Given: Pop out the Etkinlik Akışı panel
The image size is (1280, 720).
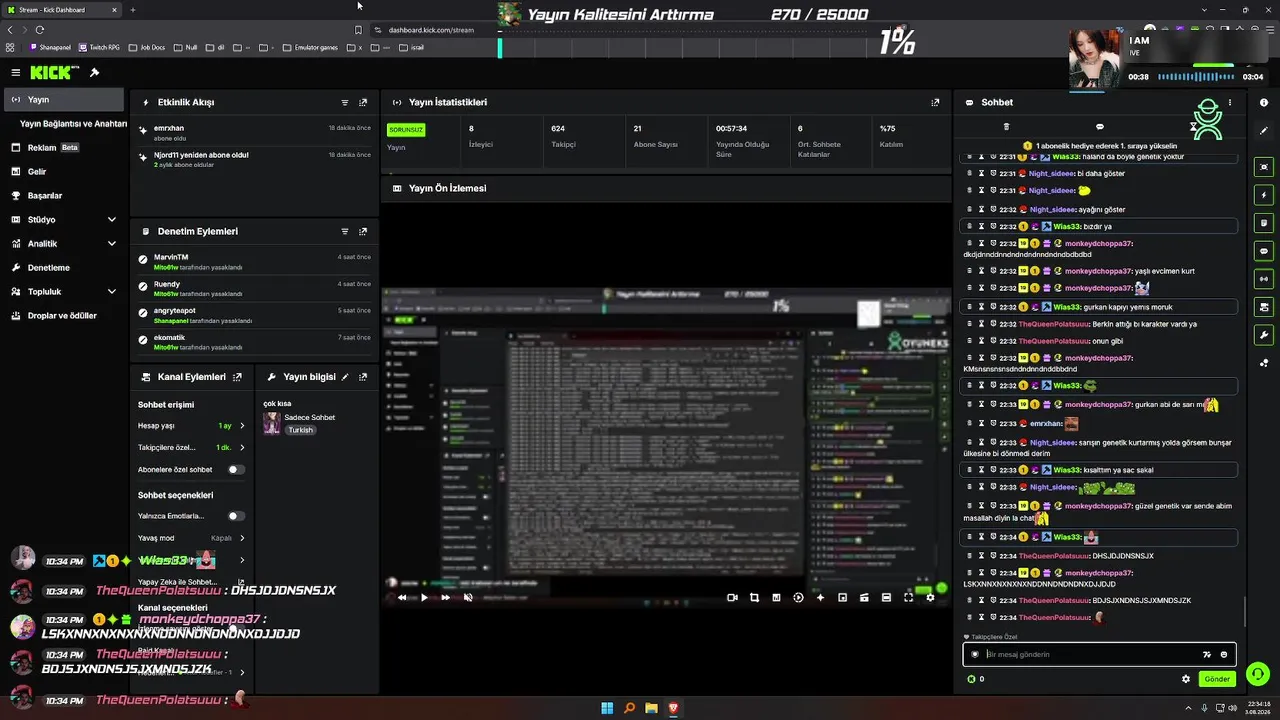Looking at the screenshot, I should [363, 102].
